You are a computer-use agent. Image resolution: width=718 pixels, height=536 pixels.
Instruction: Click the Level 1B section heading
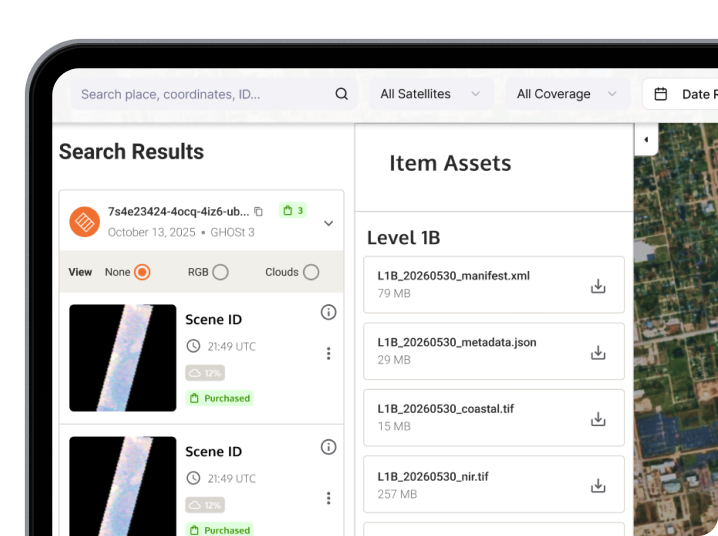point(403,238)
